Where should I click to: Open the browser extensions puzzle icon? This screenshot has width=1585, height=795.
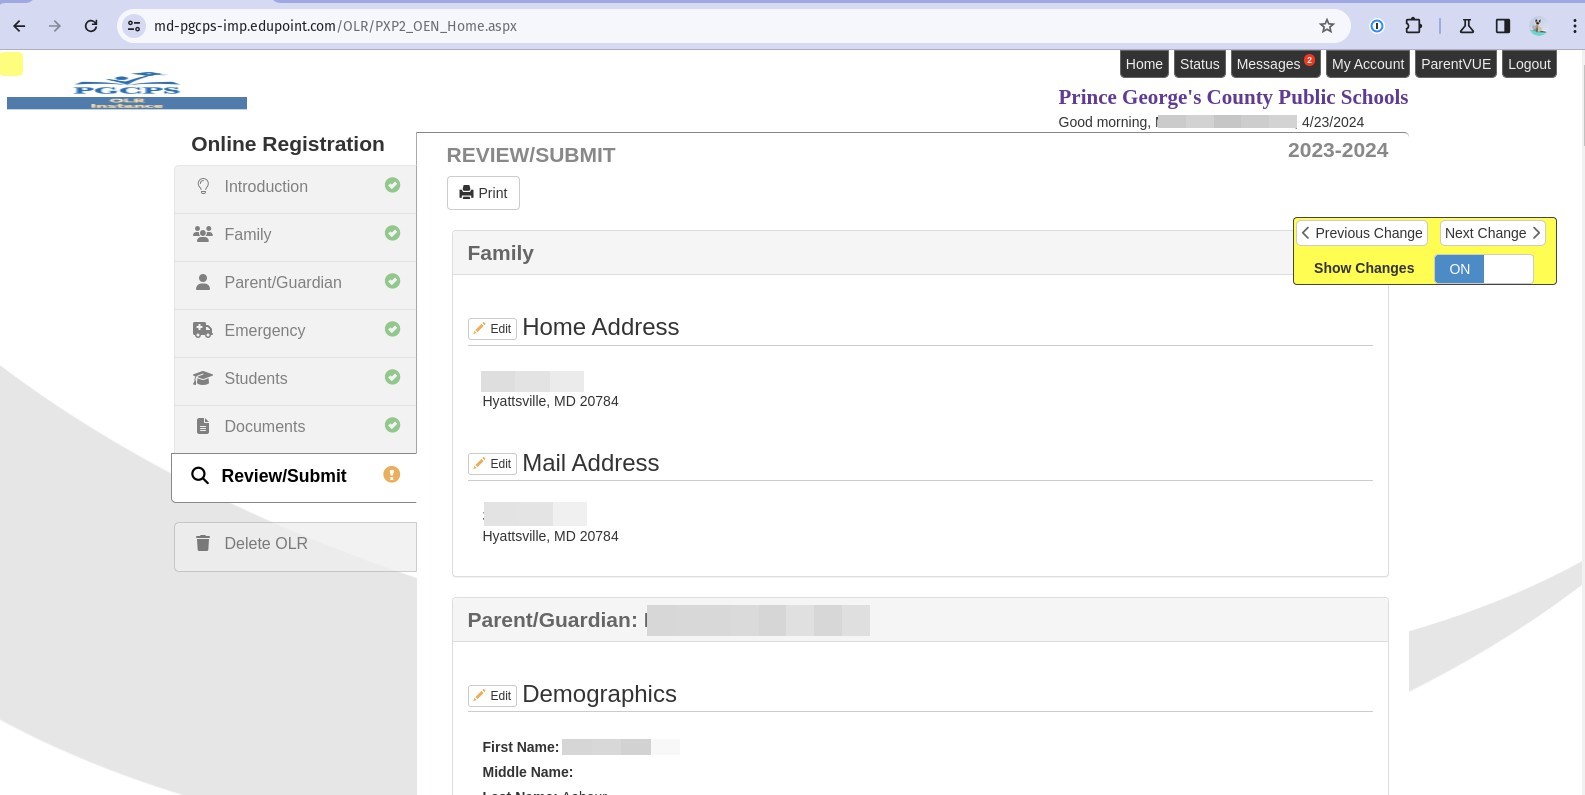1413,26
